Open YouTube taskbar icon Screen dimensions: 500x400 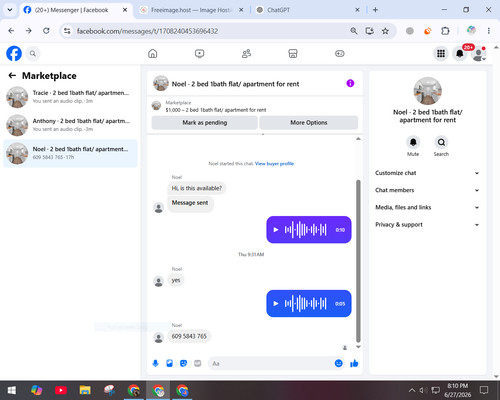(61, 390)
